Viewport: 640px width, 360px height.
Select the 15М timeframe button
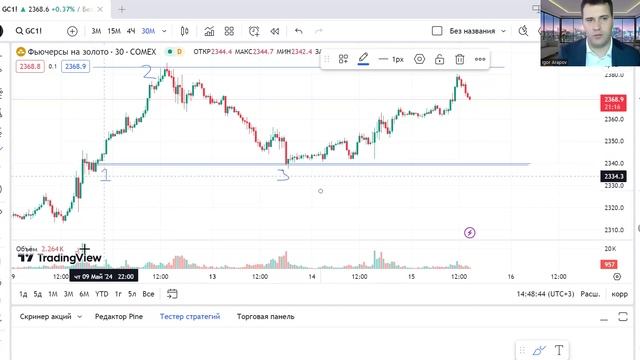click(114, 31)
